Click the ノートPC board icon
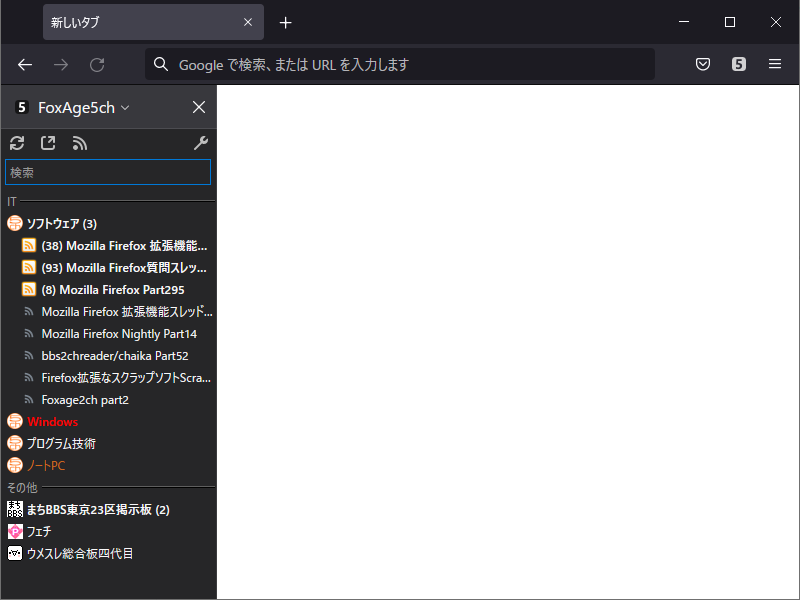Viewport: 800px width, 600px height. click(15, 465)
